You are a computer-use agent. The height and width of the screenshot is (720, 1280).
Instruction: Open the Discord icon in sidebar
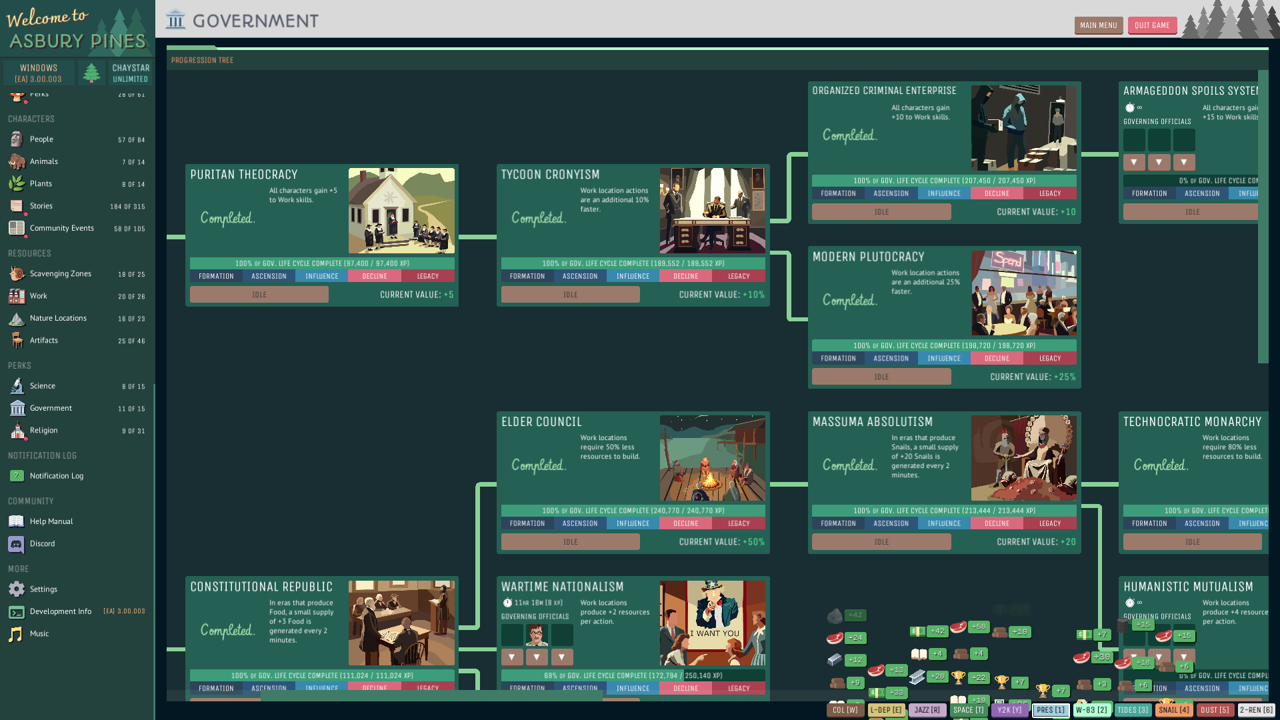point(16,544)
